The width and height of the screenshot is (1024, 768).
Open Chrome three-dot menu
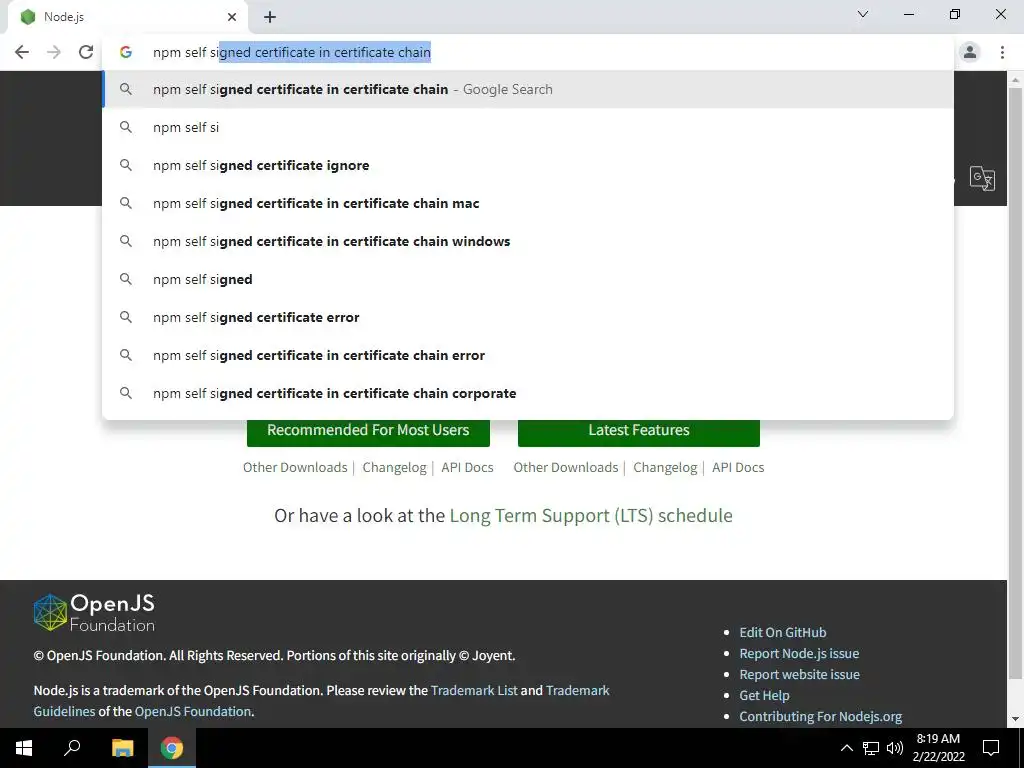1002,52
